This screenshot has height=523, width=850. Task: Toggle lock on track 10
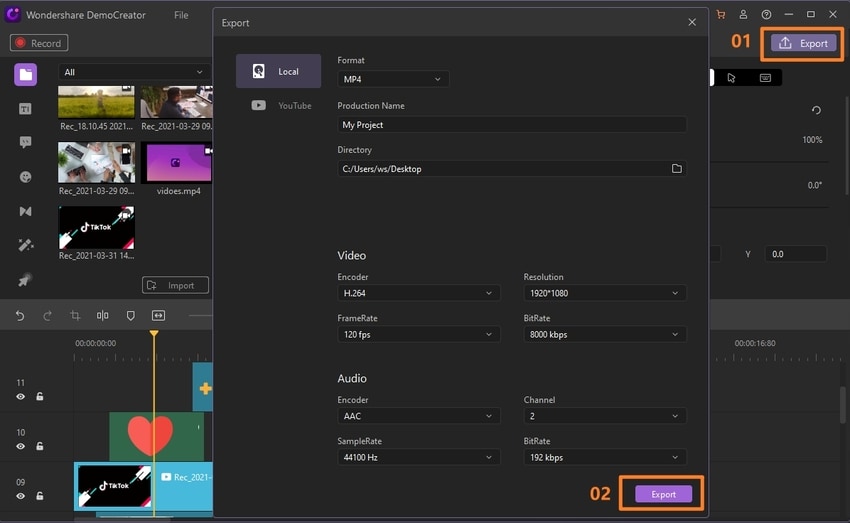point(40,446)
